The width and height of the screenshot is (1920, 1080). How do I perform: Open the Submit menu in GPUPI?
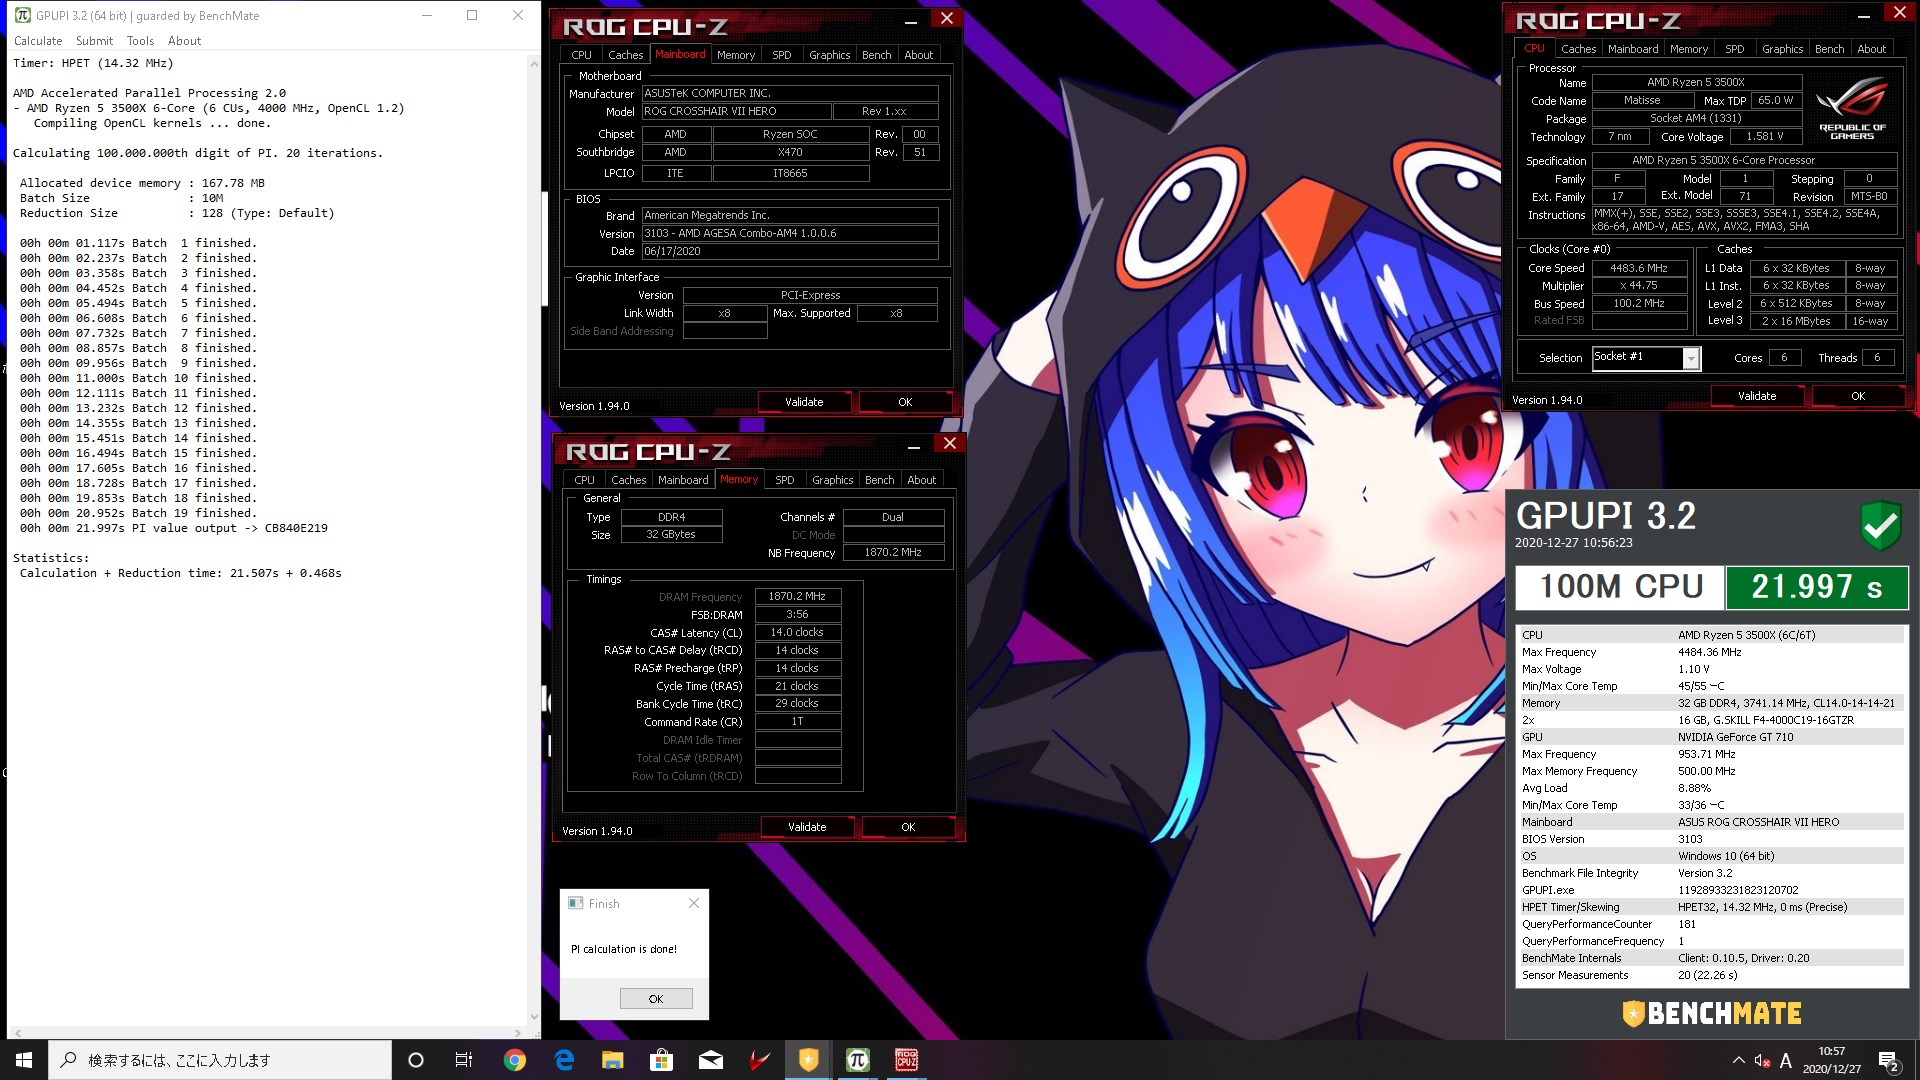tap(94, 41)
